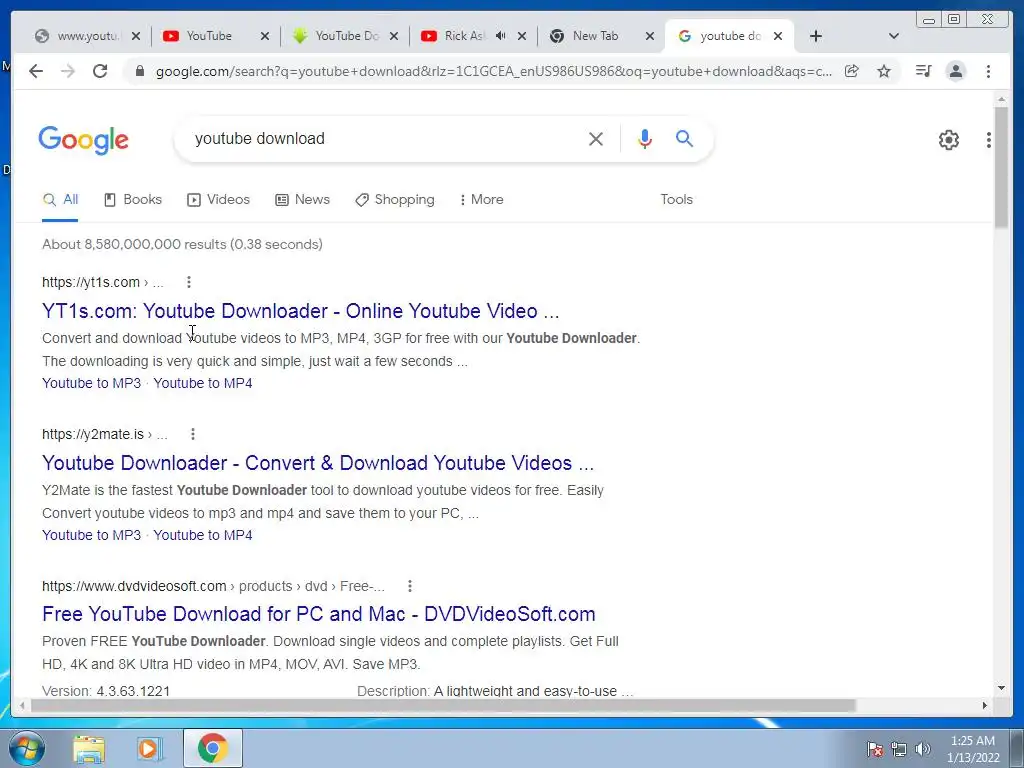The width and height of the screenshot is (1024, 768).
Task: Select the Books search tab
Action: (x=133, y=199)
